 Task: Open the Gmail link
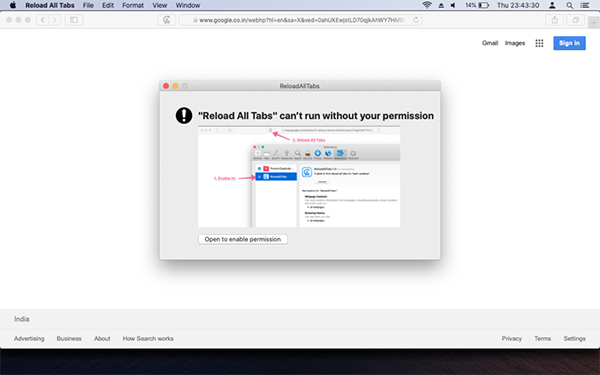[490, 43]
